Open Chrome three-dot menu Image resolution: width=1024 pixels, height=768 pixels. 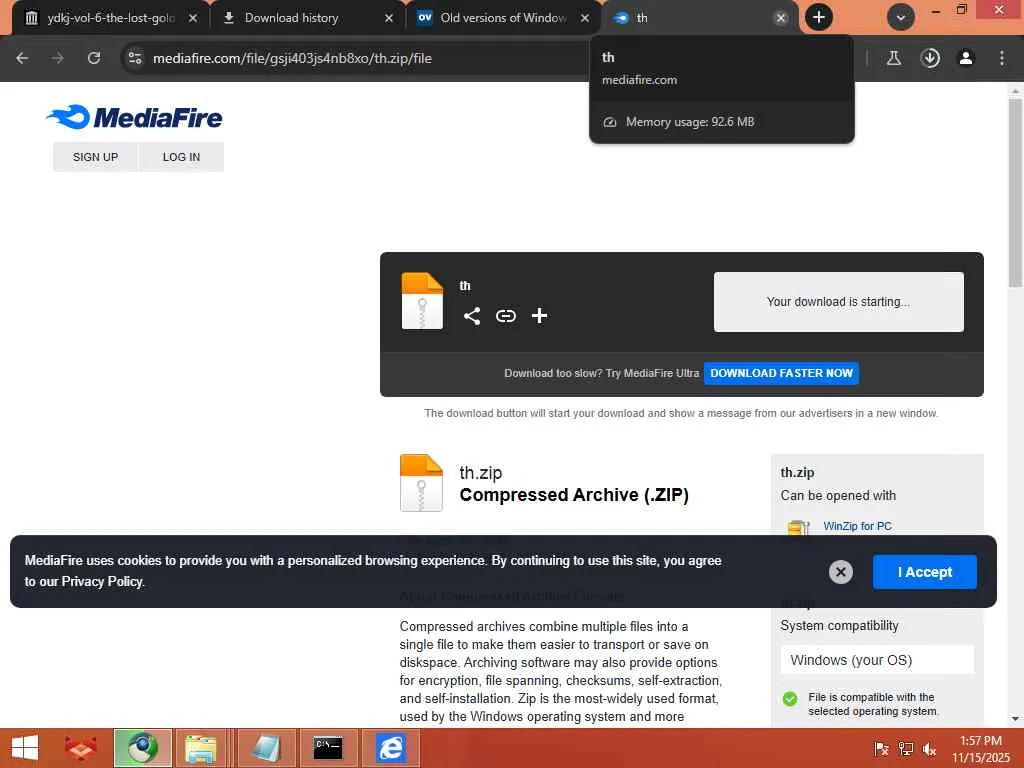1002,58
